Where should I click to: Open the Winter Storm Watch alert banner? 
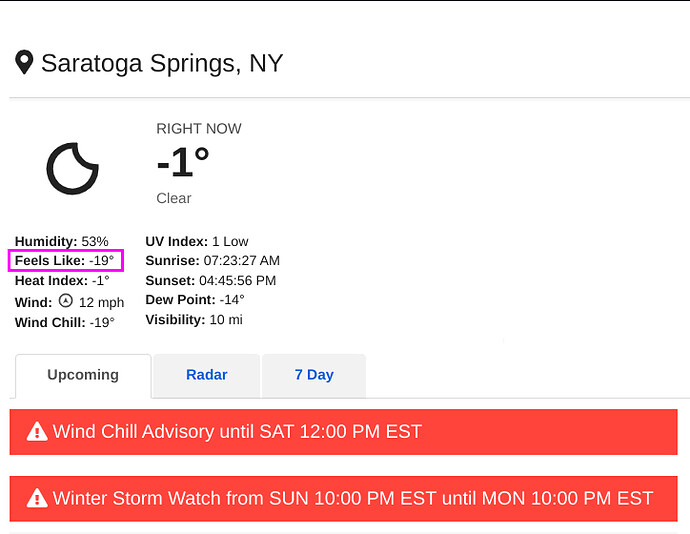(x=343, y=499)
